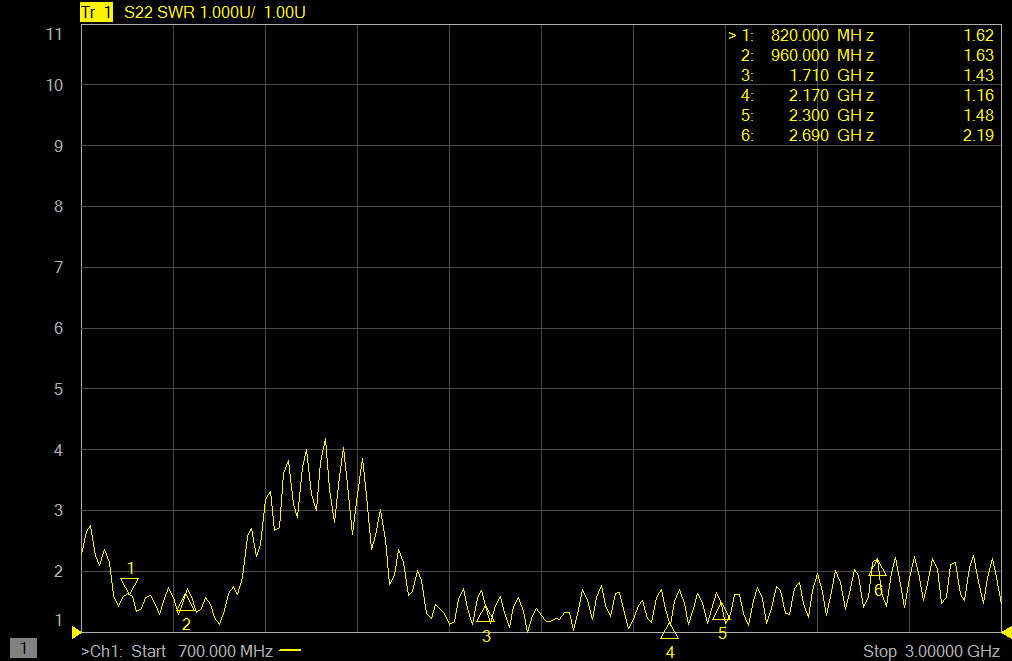Click the Start 700.000 MHz frequency label
Screen dimensions: 1012x661
(x=201, y=651)
